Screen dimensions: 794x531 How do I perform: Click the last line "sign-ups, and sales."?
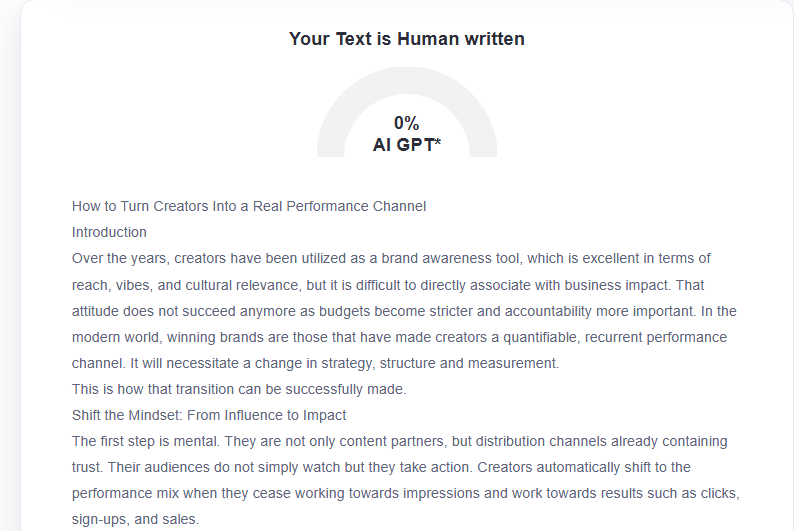point(136,519)
